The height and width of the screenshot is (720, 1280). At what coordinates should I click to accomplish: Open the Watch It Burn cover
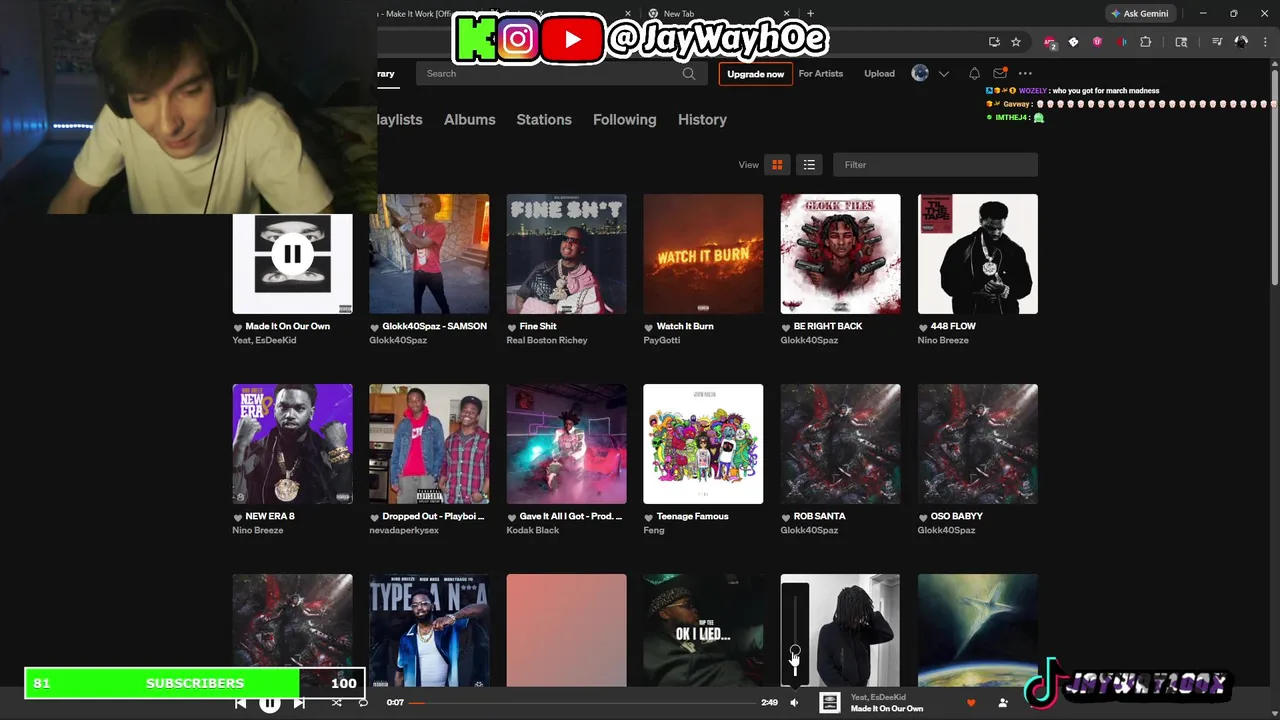(703, 254)
